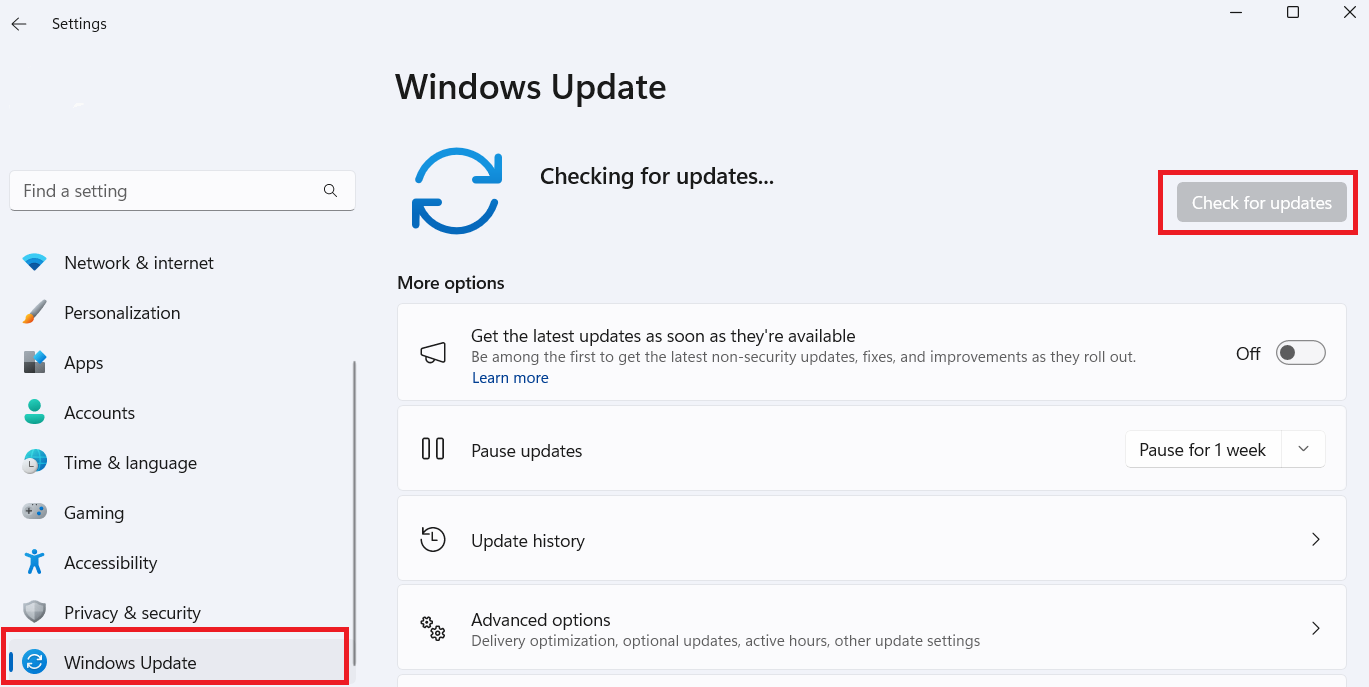
Task: Turn on the get latest updates switch
Action: pyautogui.click(x=1300, y=353)
